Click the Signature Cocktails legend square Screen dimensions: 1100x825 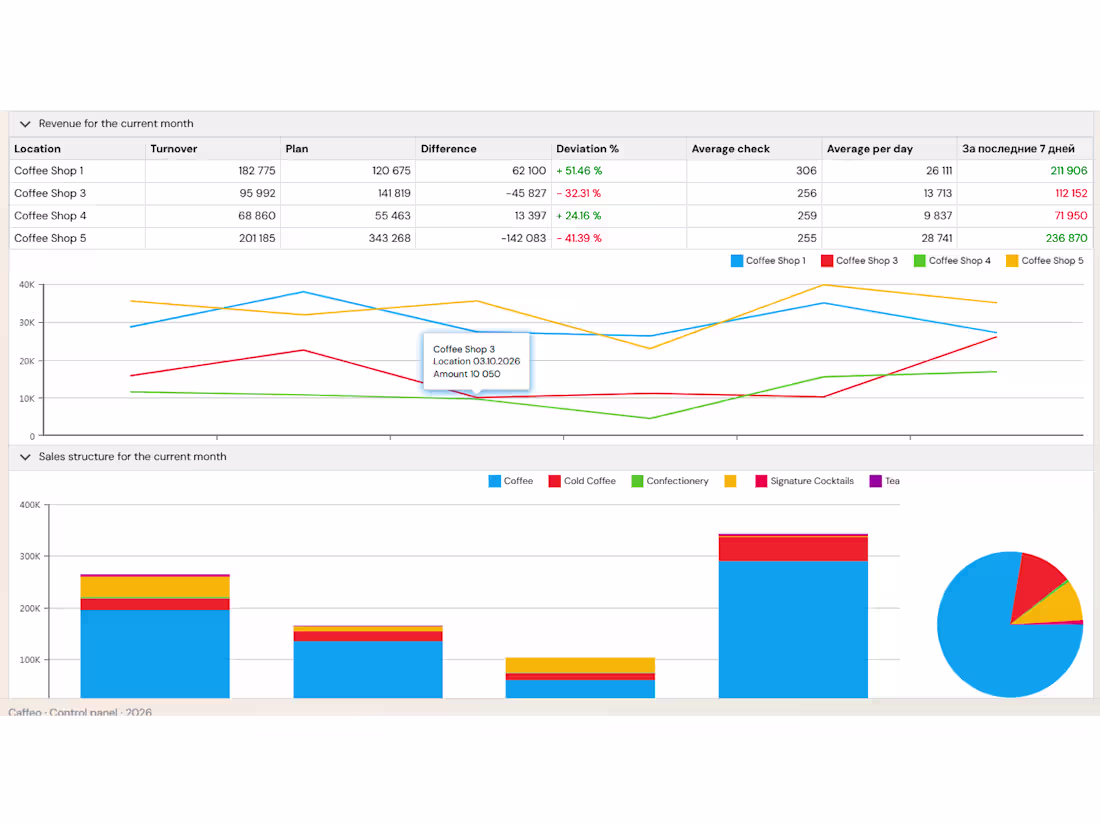(x=761, y=481)
